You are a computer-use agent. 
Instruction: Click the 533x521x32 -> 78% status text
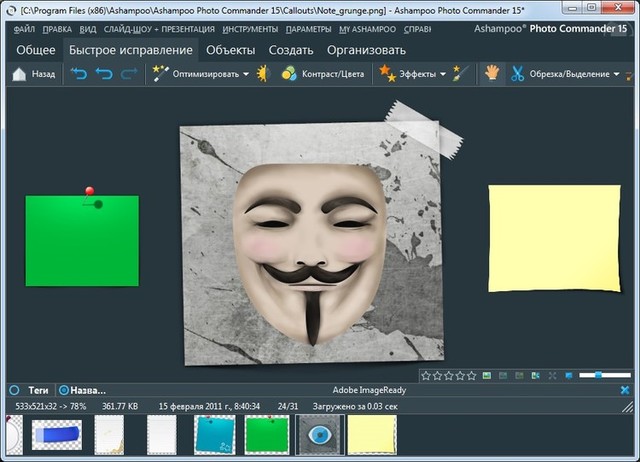(x=51, y=406)
